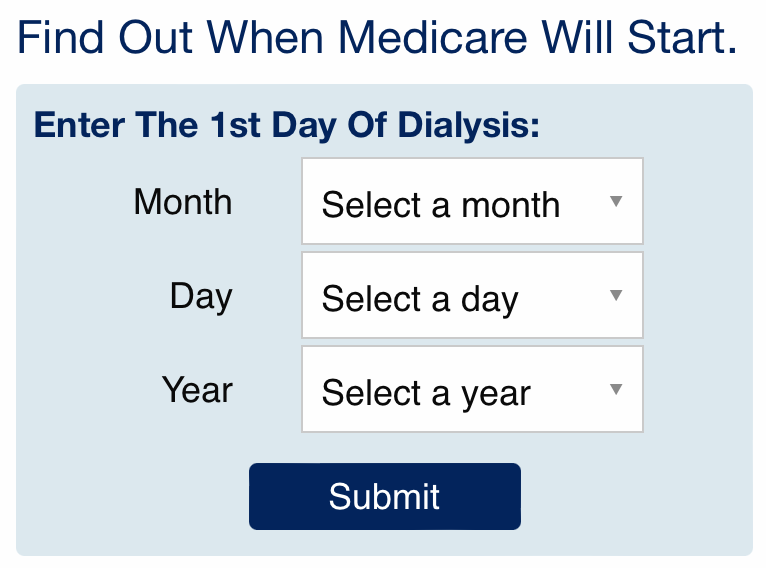Click the word 'Medicare' in the title
This screenshot has width=766, height=568.
click(x=432, y=38)
